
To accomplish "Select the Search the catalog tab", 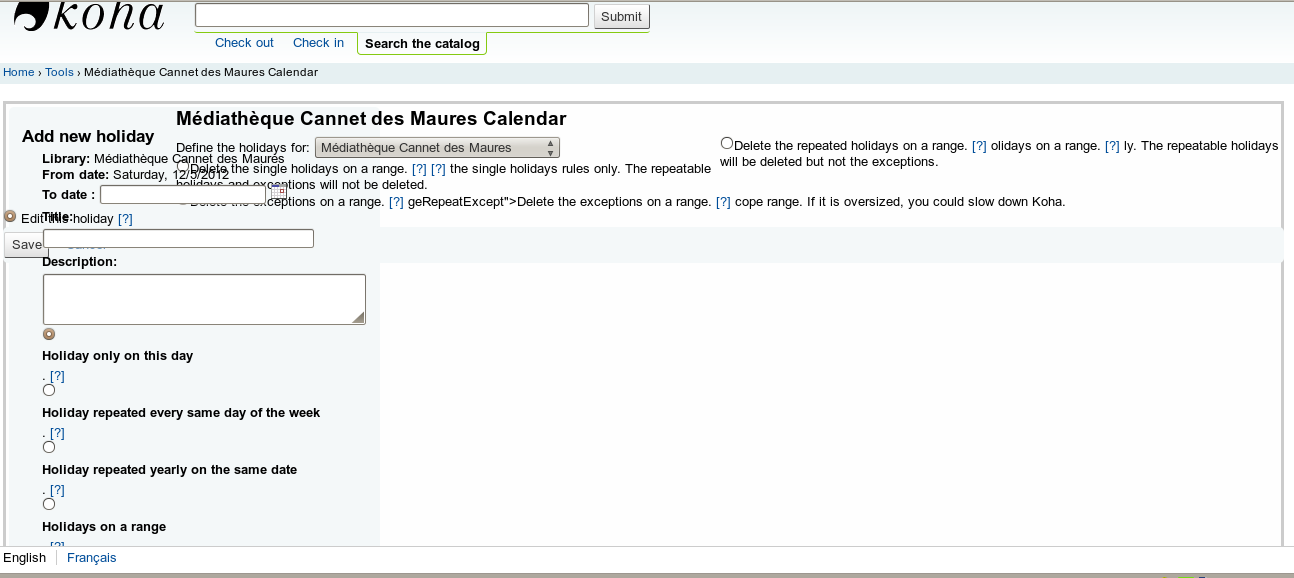I will 422,44.
